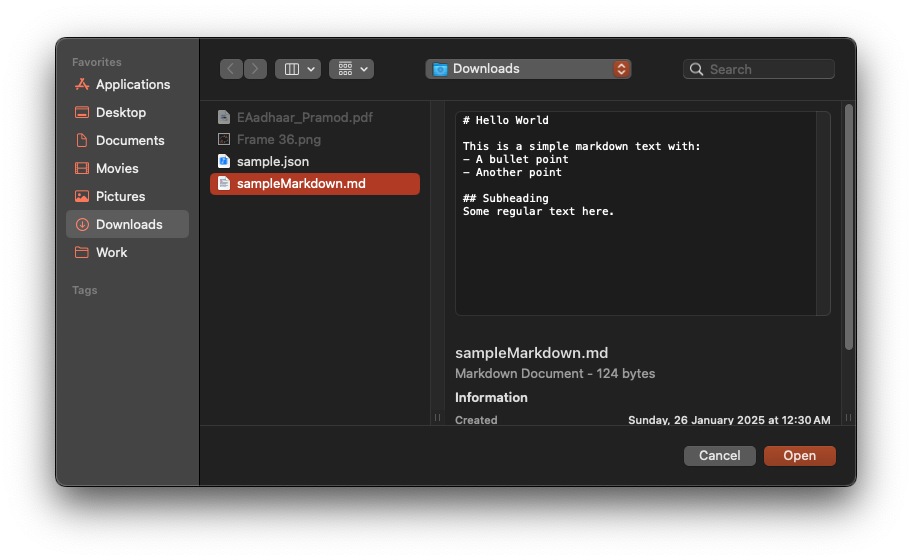The width and height of the screenshot is (912, 560).
Task: Open Documents in the sidebar
Action: pyautogui.click(x=127, y=140)
